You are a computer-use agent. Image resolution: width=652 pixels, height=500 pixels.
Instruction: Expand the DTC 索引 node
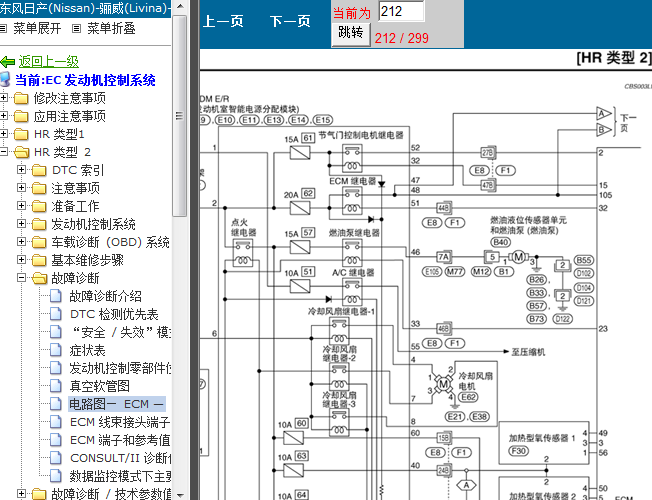click(22, 170)
